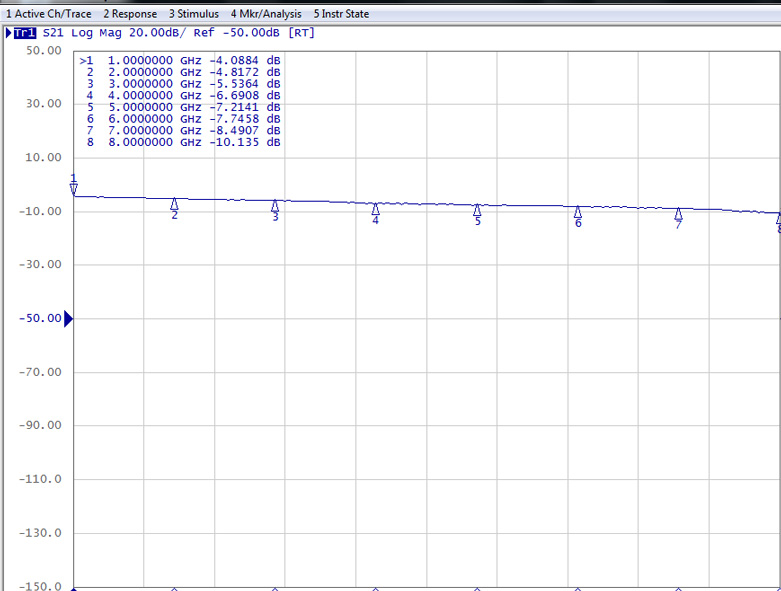The height and width of the screenshot is (591, 781).
Task: Open the Response menu
Action: 130,14
